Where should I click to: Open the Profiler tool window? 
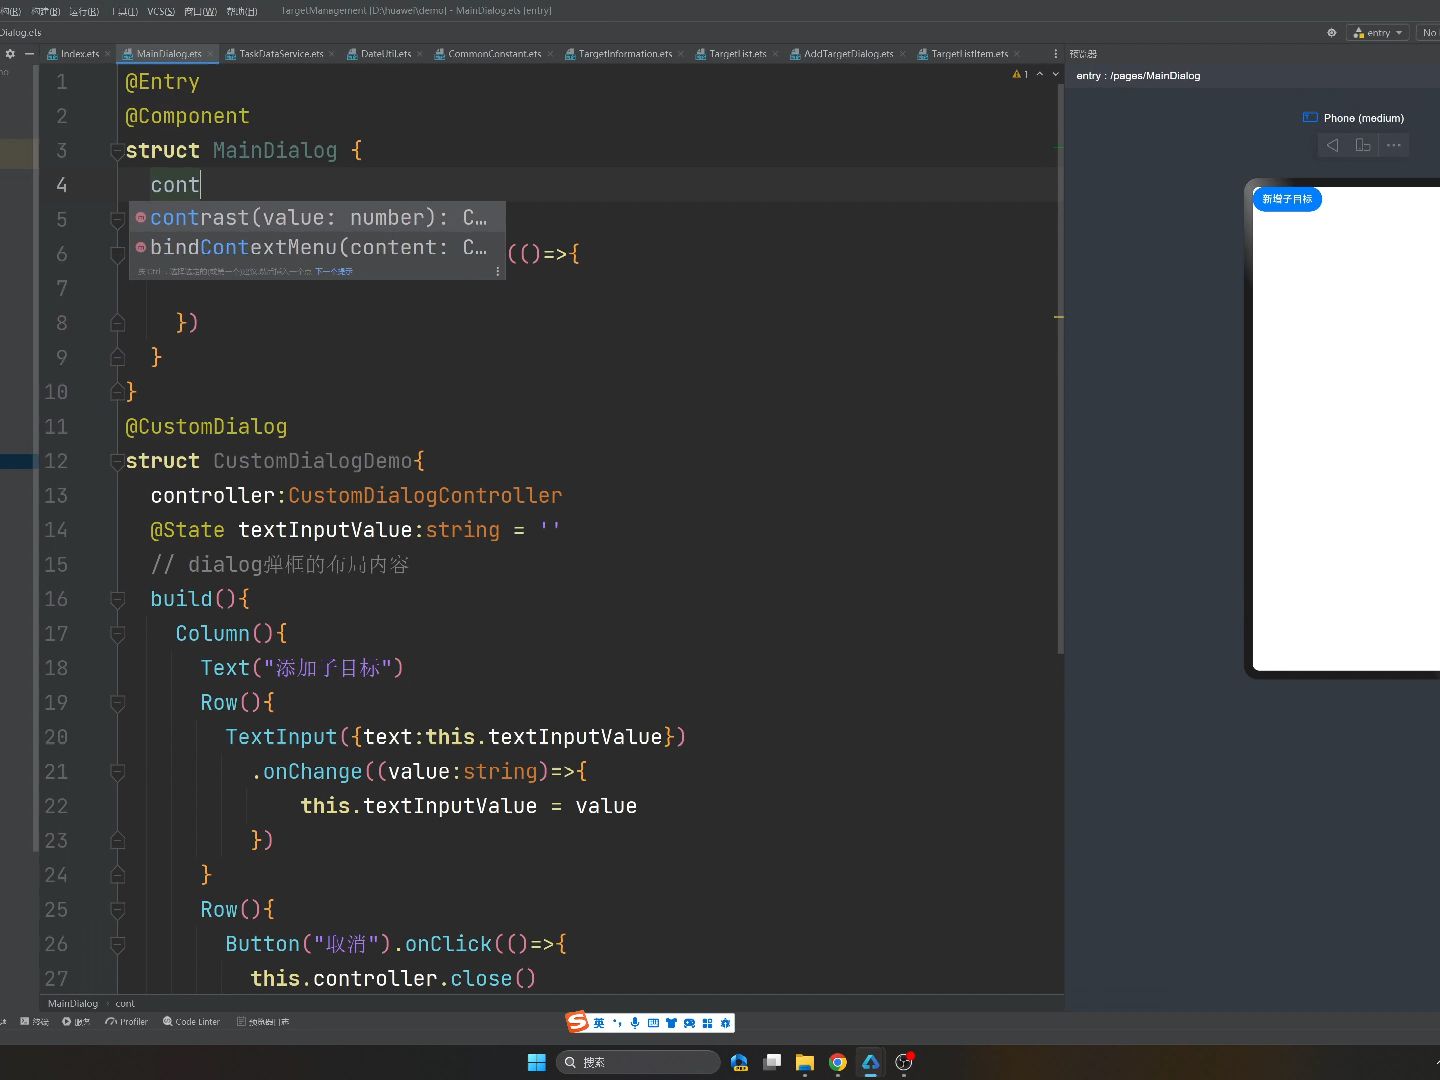point(127,1022)
